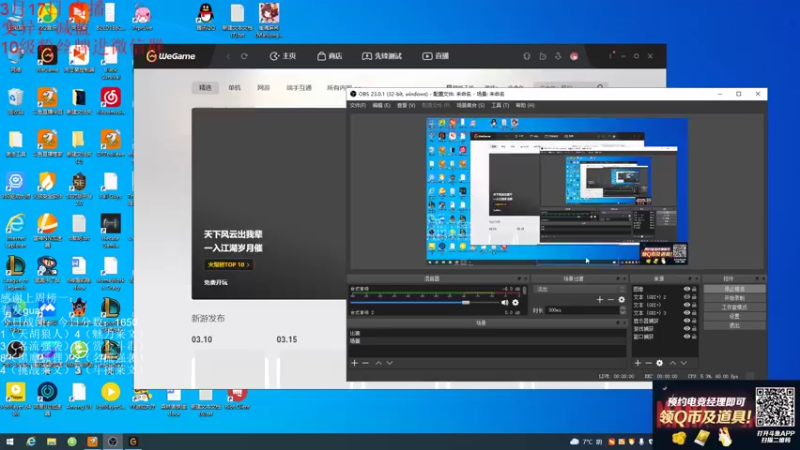Open the 帮助(H) menu in OBS
The height and width of the screenshot is (450, 800).
pyautogui.click(x=525, y=106)
